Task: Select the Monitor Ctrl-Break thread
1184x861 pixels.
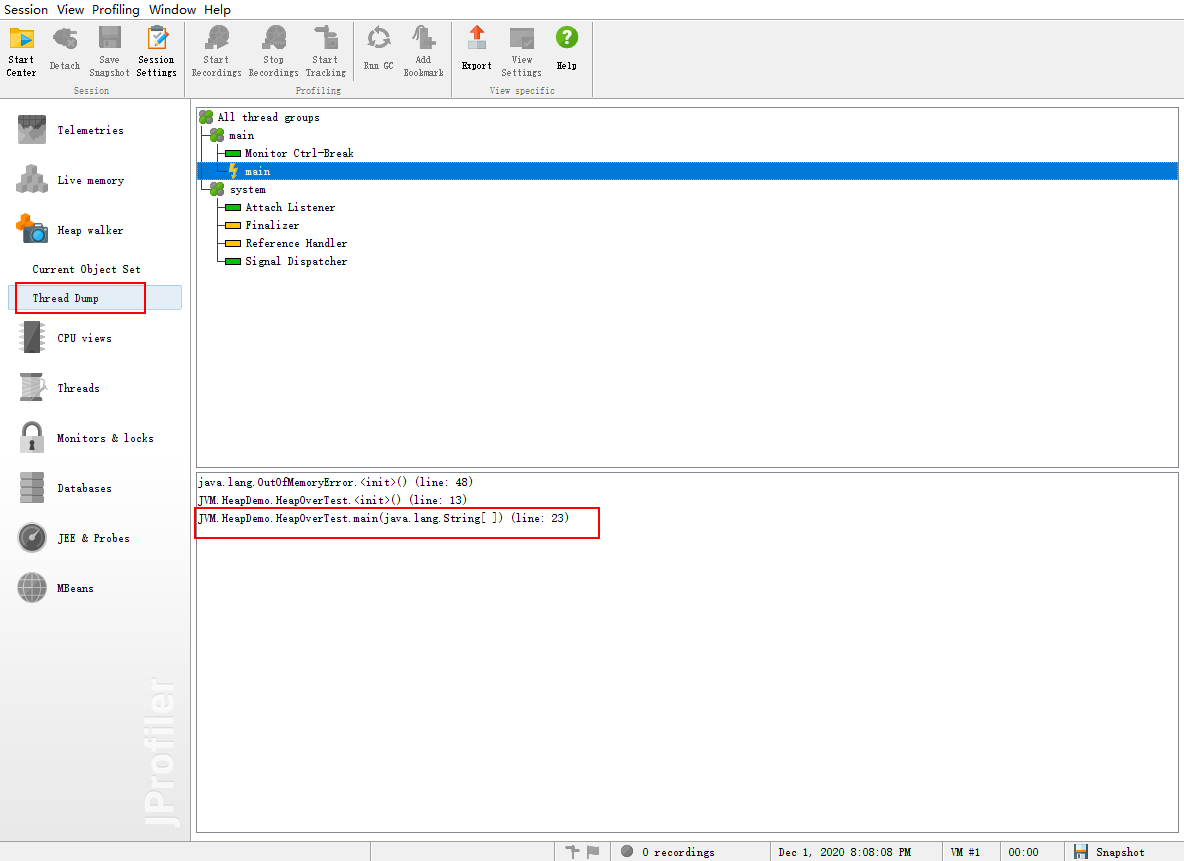Action: (299, 153)
